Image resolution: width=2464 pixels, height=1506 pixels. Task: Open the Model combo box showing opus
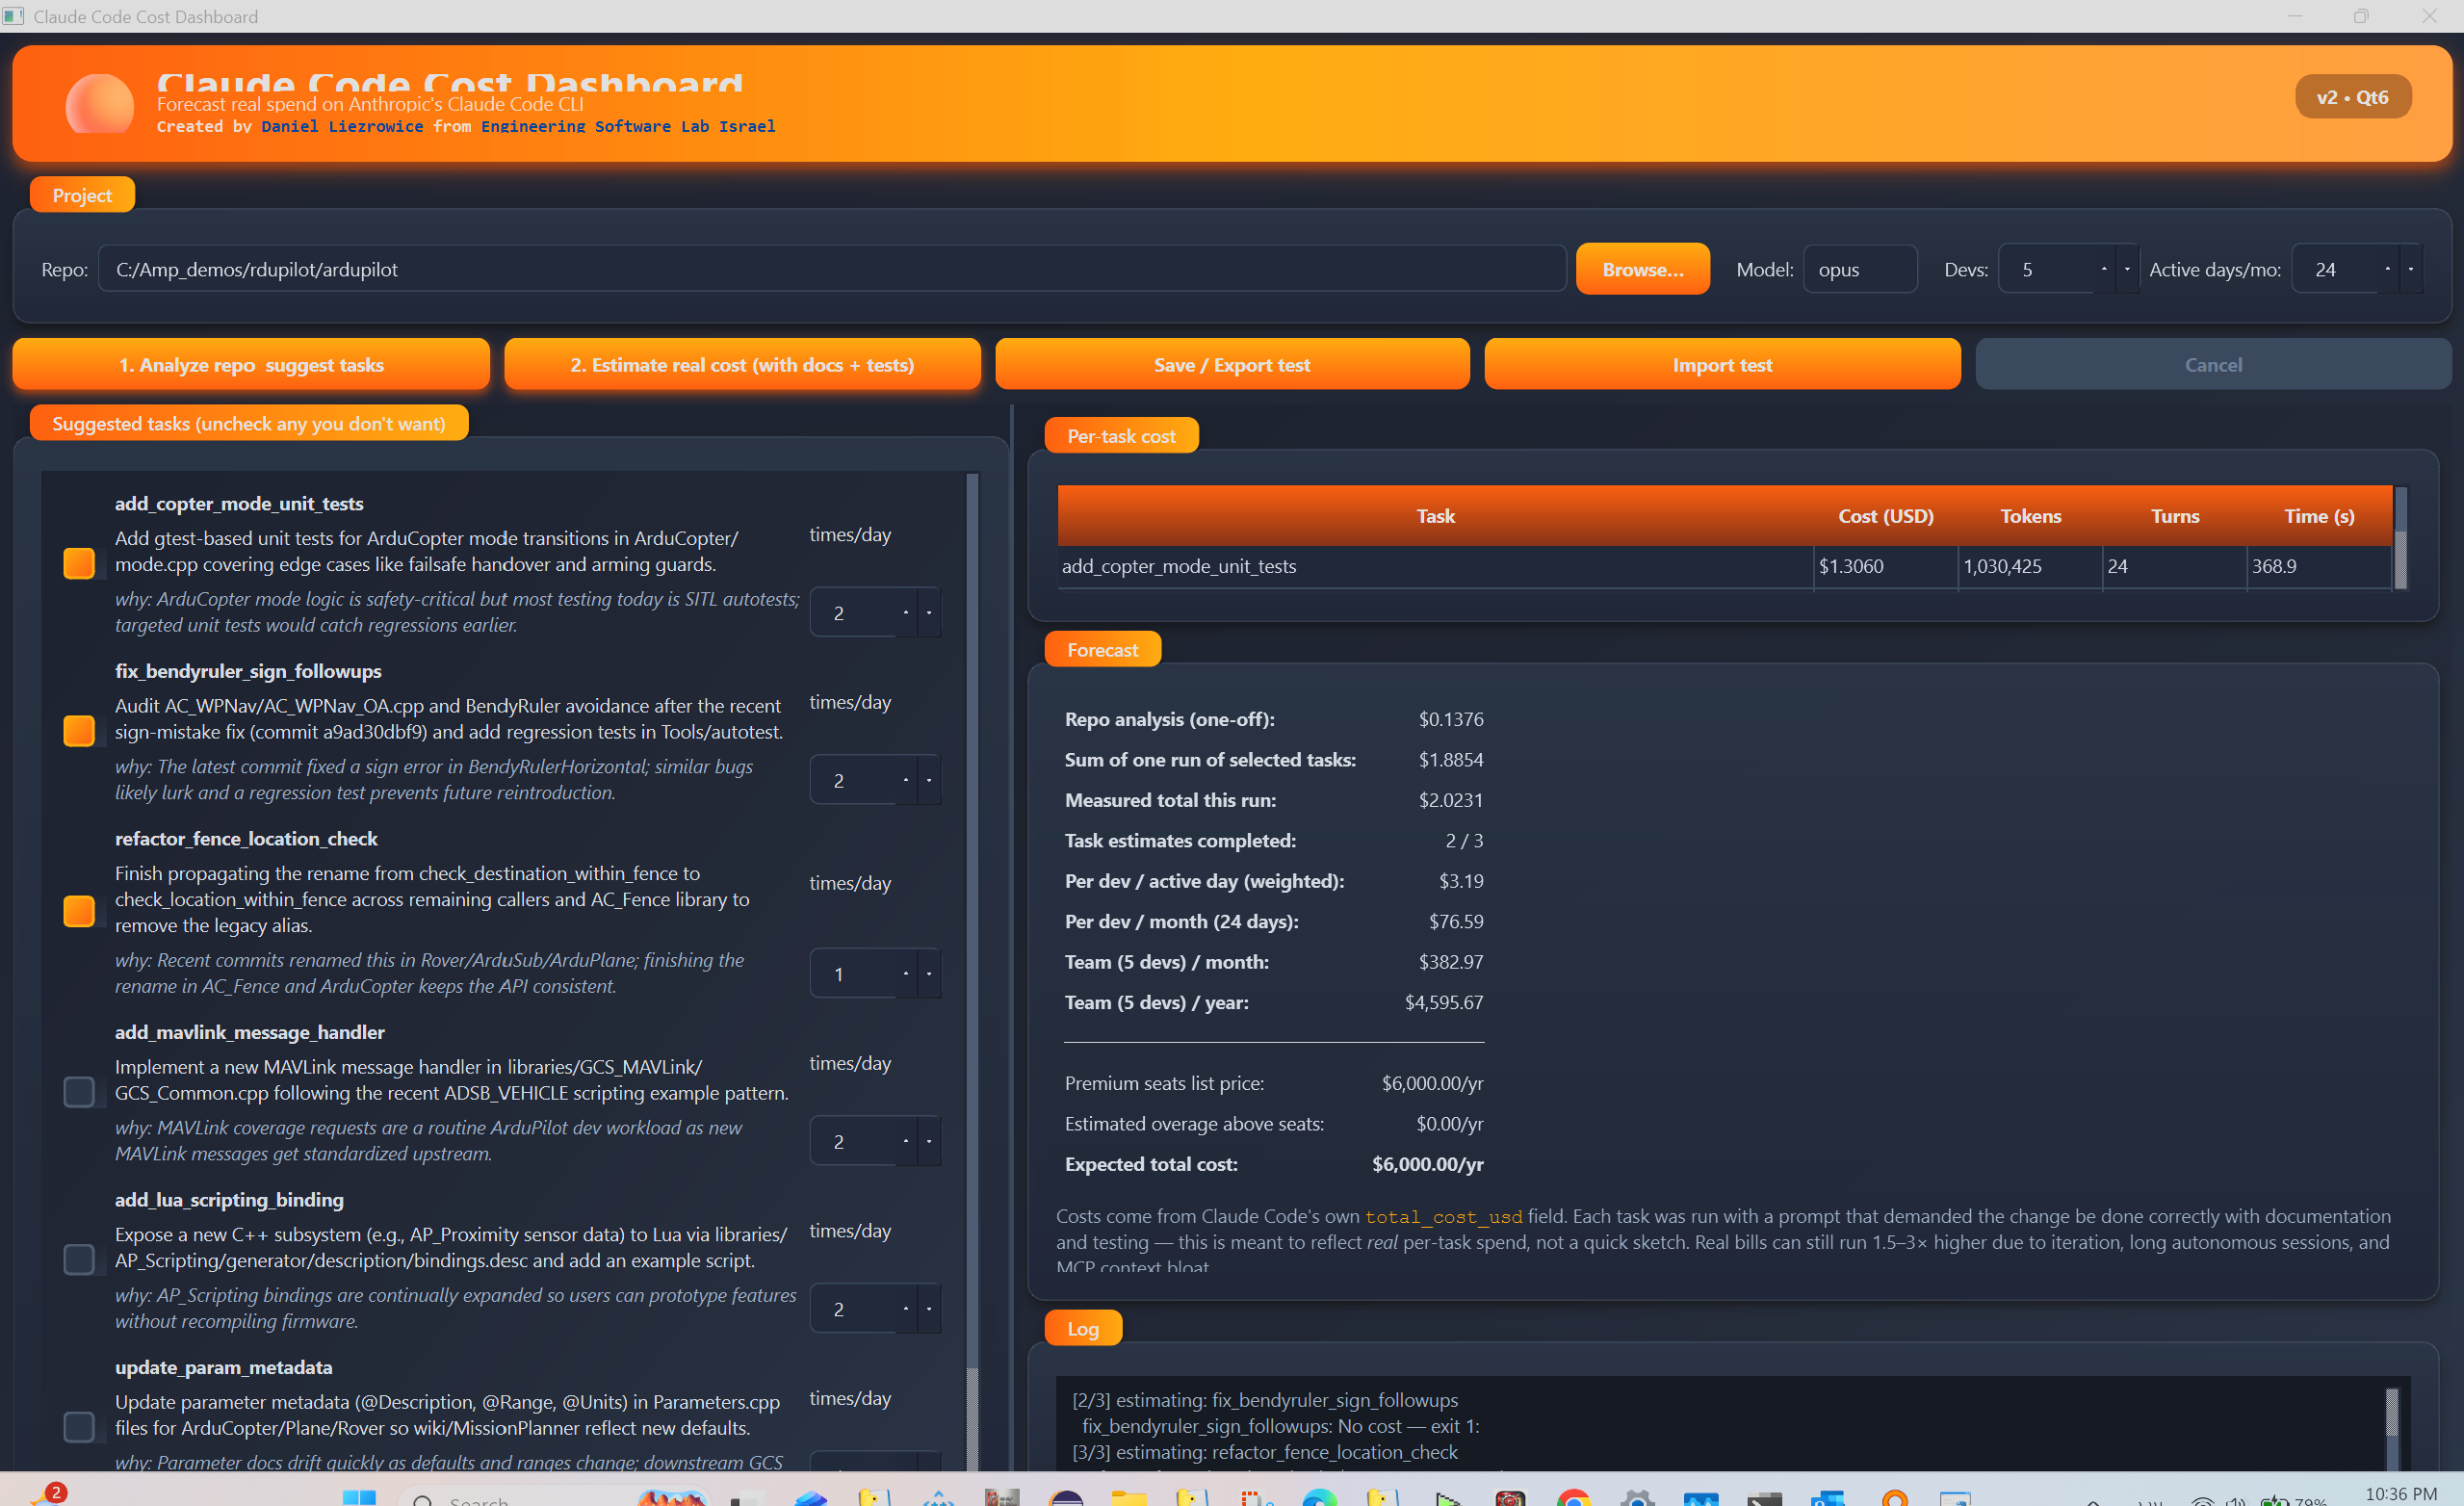pyautogui.click(x=1860, y=269)
